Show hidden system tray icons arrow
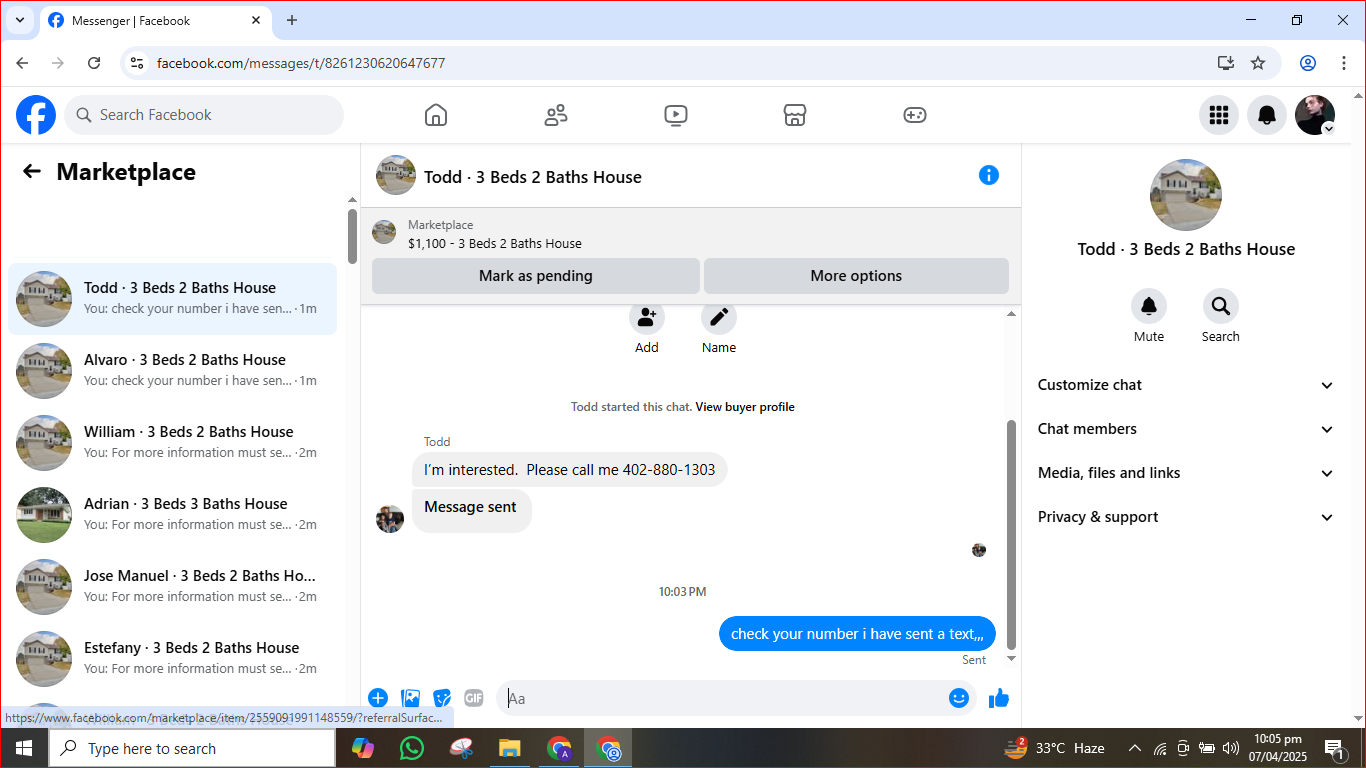This screenshot has height=768, width=1366. [x=1135, y=748]
